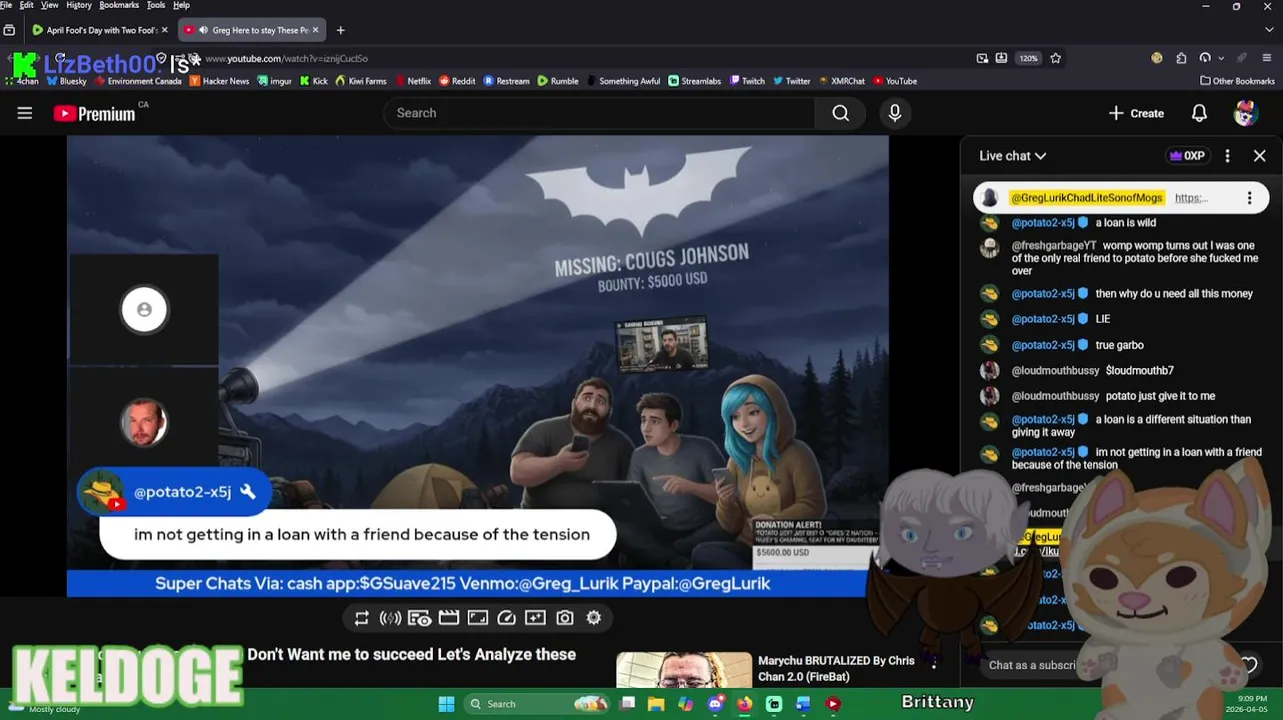This screenshot has height=720, width=1283.
Task: Open pinned message three-dot menu
Action: (x=1249, y=198)
